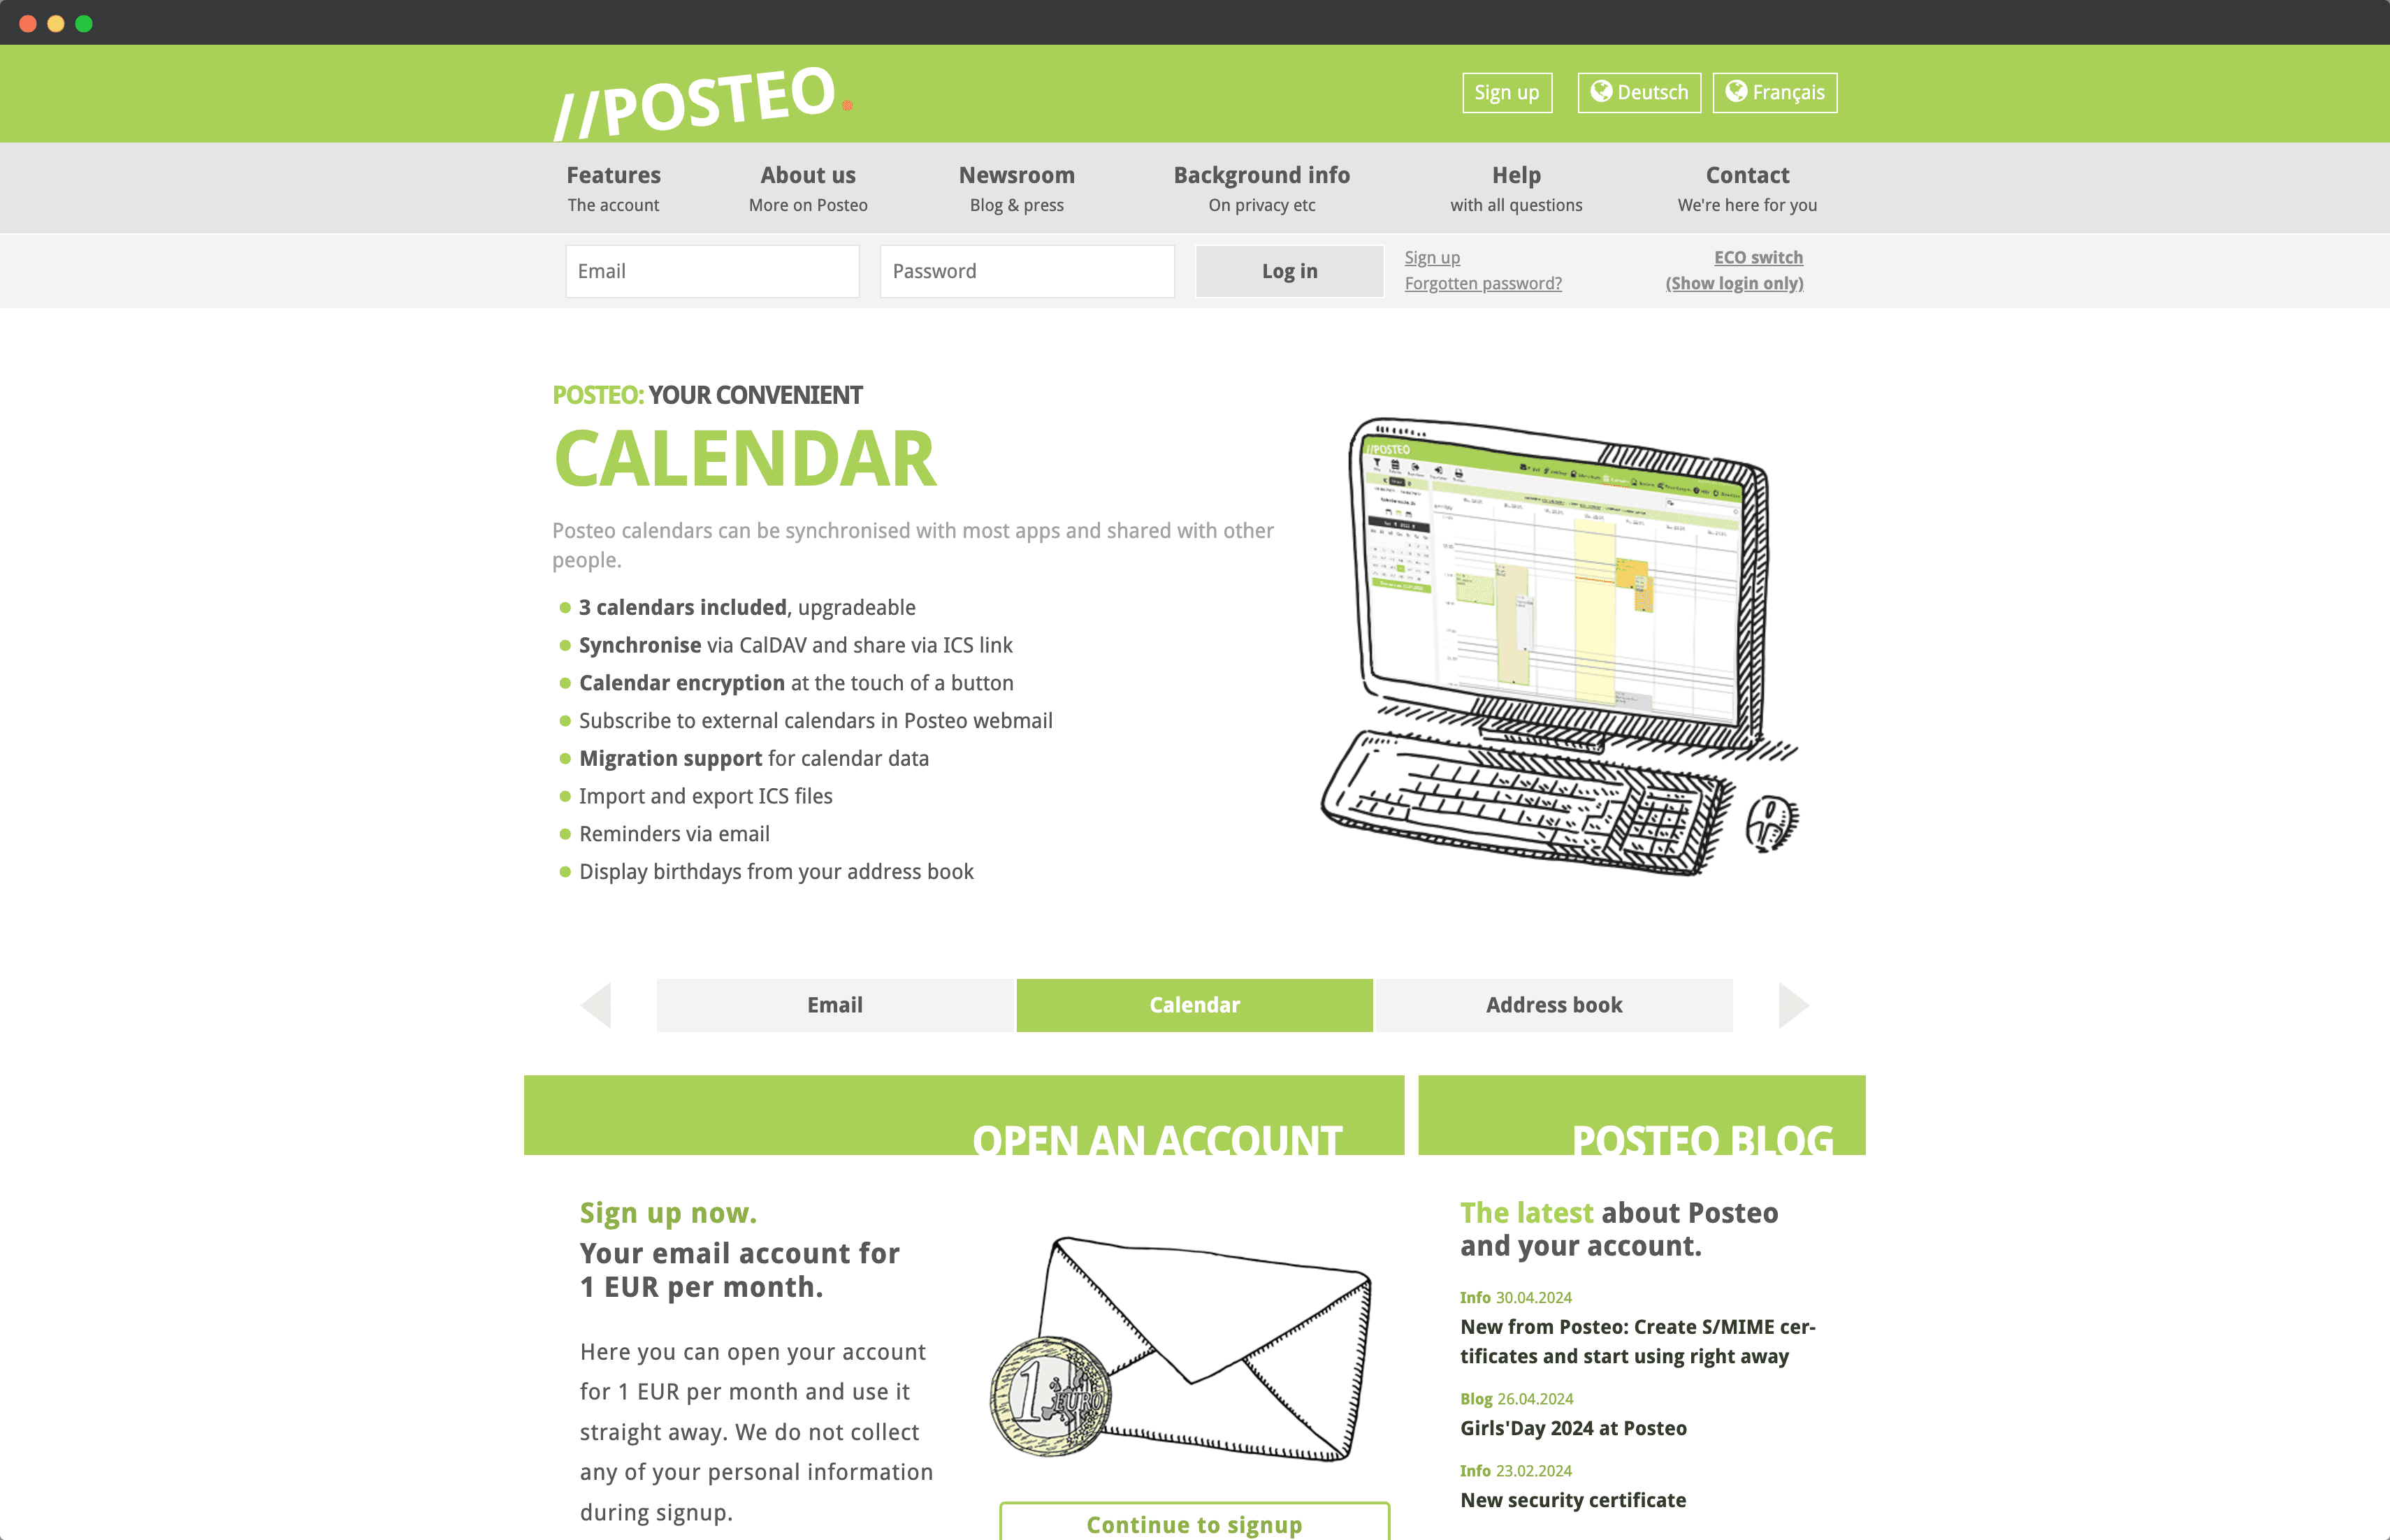
Task: Click Sign up button in top navigation
Action: (x=1507, y=92)
